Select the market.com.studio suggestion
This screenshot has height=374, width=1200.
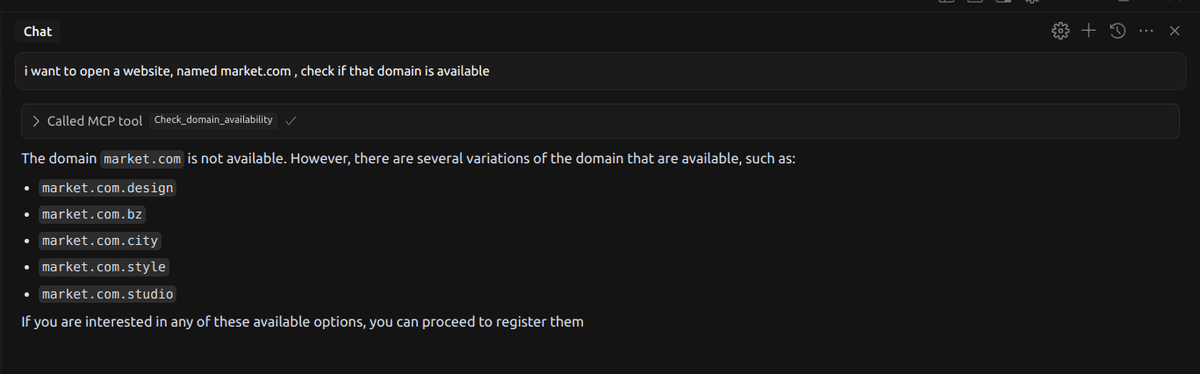pyautogui.click(x=108, y=295)
